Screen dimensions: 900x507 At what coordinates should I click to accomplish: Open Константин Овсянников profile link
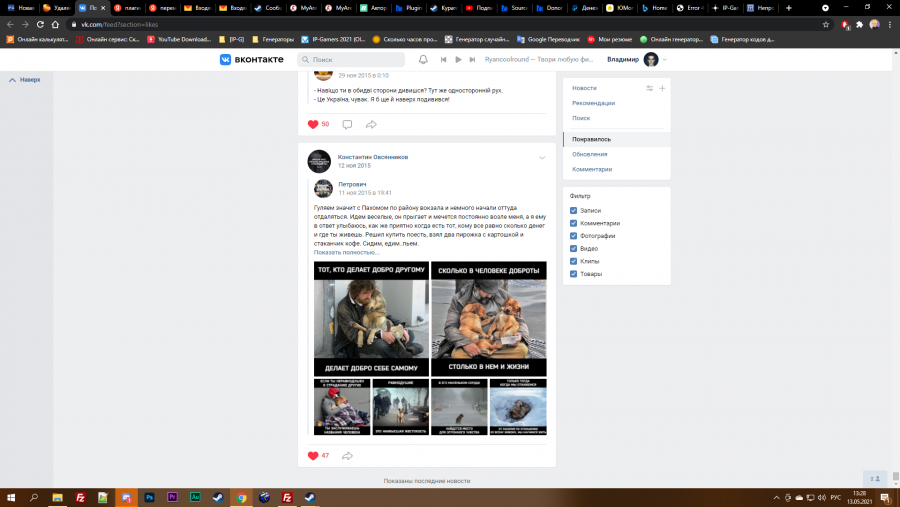373,157
